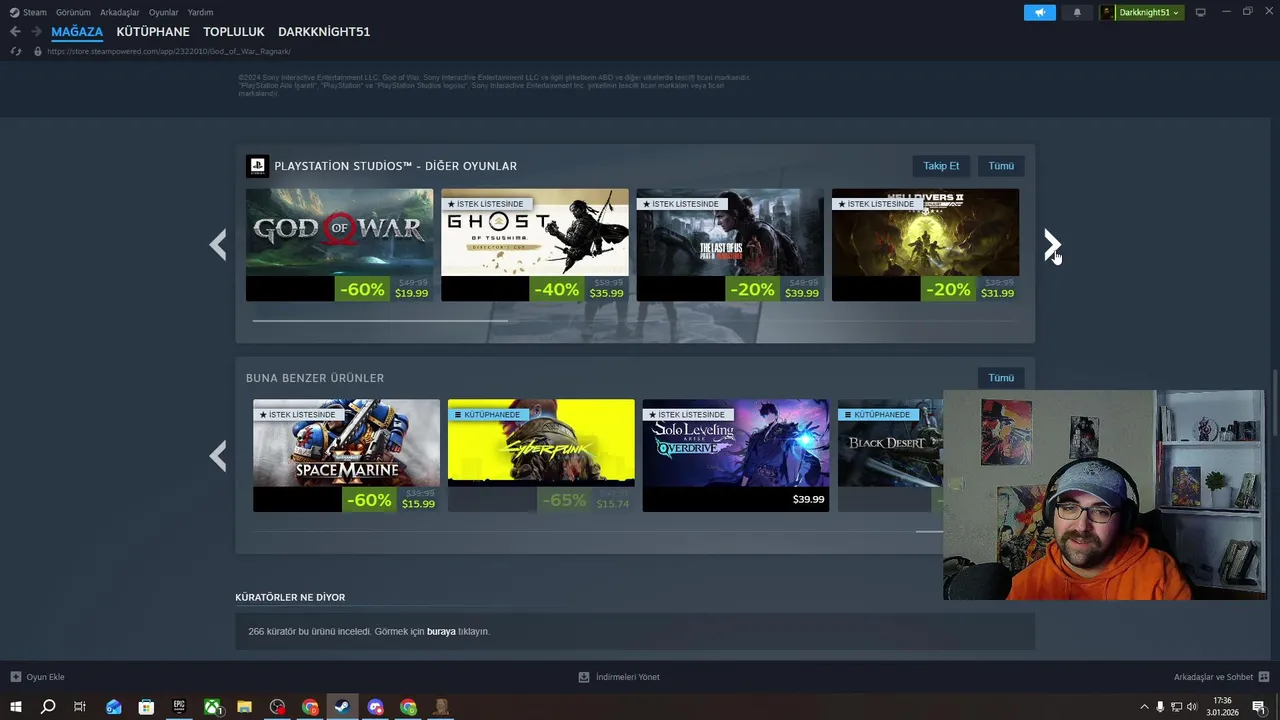This screenshot has width=1280, height=720.
Task: Open the Windows Start menu
Action: 15,707
